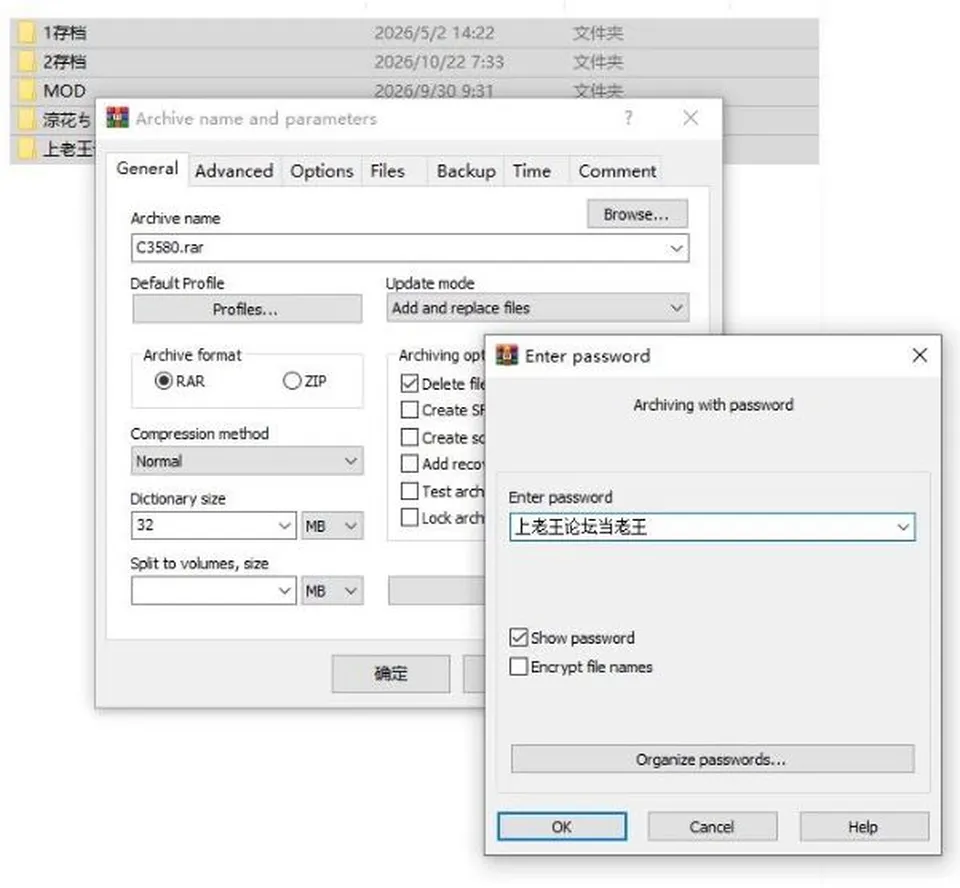Enable Encrypt file names option
This screenshot has width=960, height=888.
pos(519,666)
